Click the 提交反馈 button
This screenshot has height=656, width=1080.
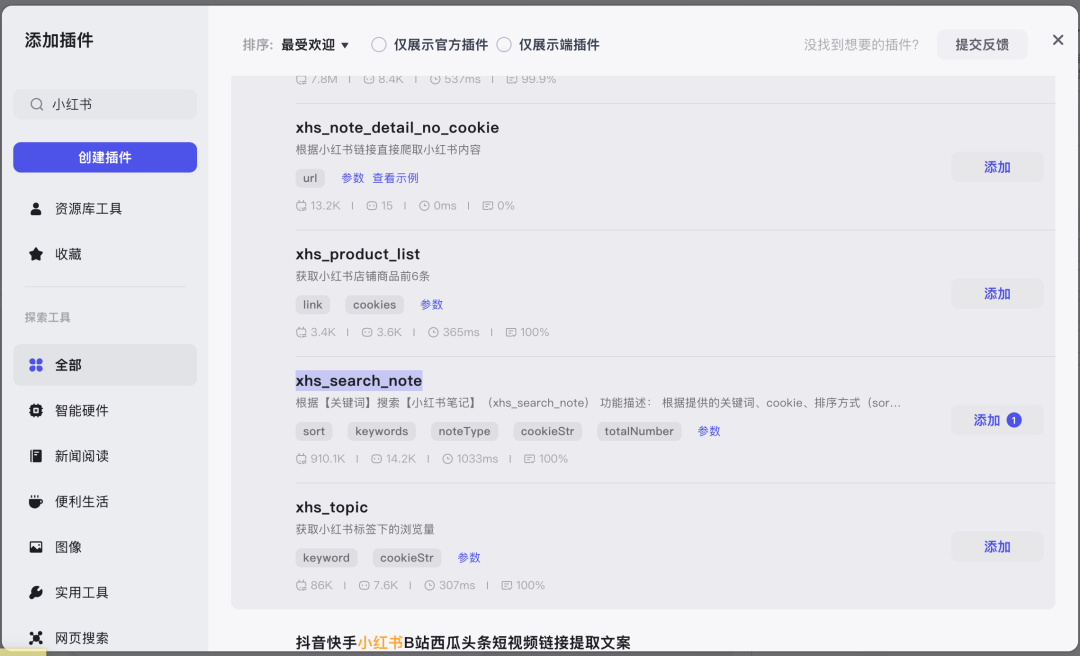(982, 45)
